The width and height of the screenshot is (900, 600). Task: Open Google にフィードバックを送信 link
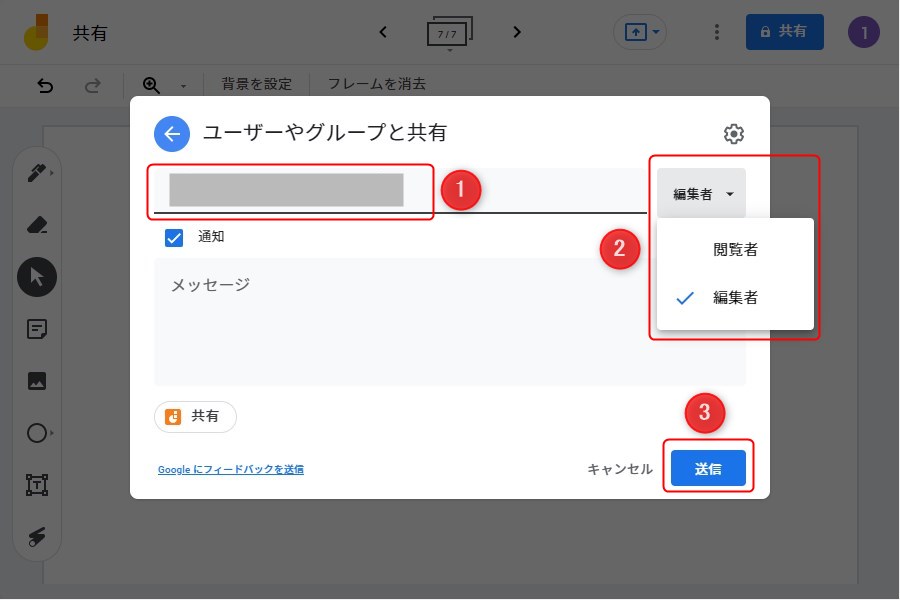click(231, 469)
